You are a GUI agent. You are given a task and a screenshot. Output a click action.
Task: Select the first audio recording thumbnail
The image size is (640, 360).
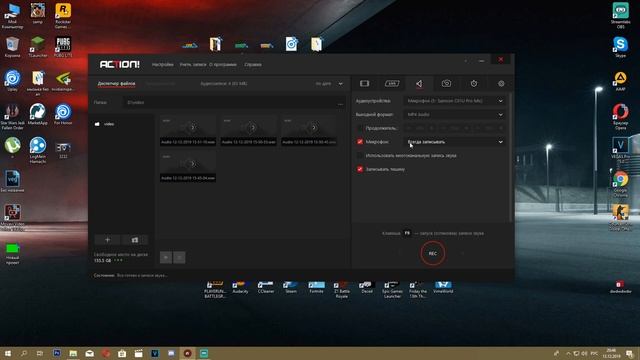point(188,131)
